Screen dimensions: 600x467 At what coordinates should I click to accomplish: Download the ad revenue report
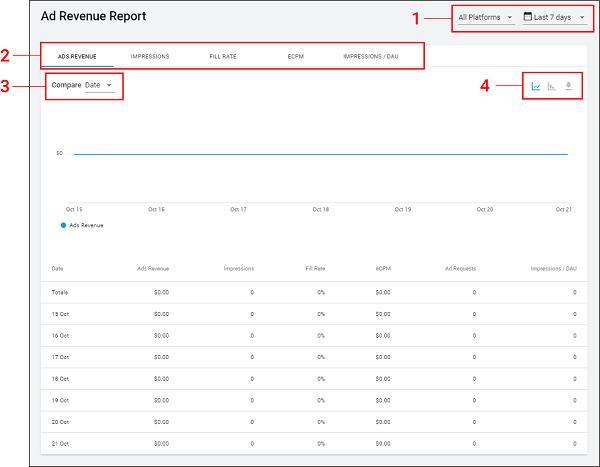[x=568, y=86]
